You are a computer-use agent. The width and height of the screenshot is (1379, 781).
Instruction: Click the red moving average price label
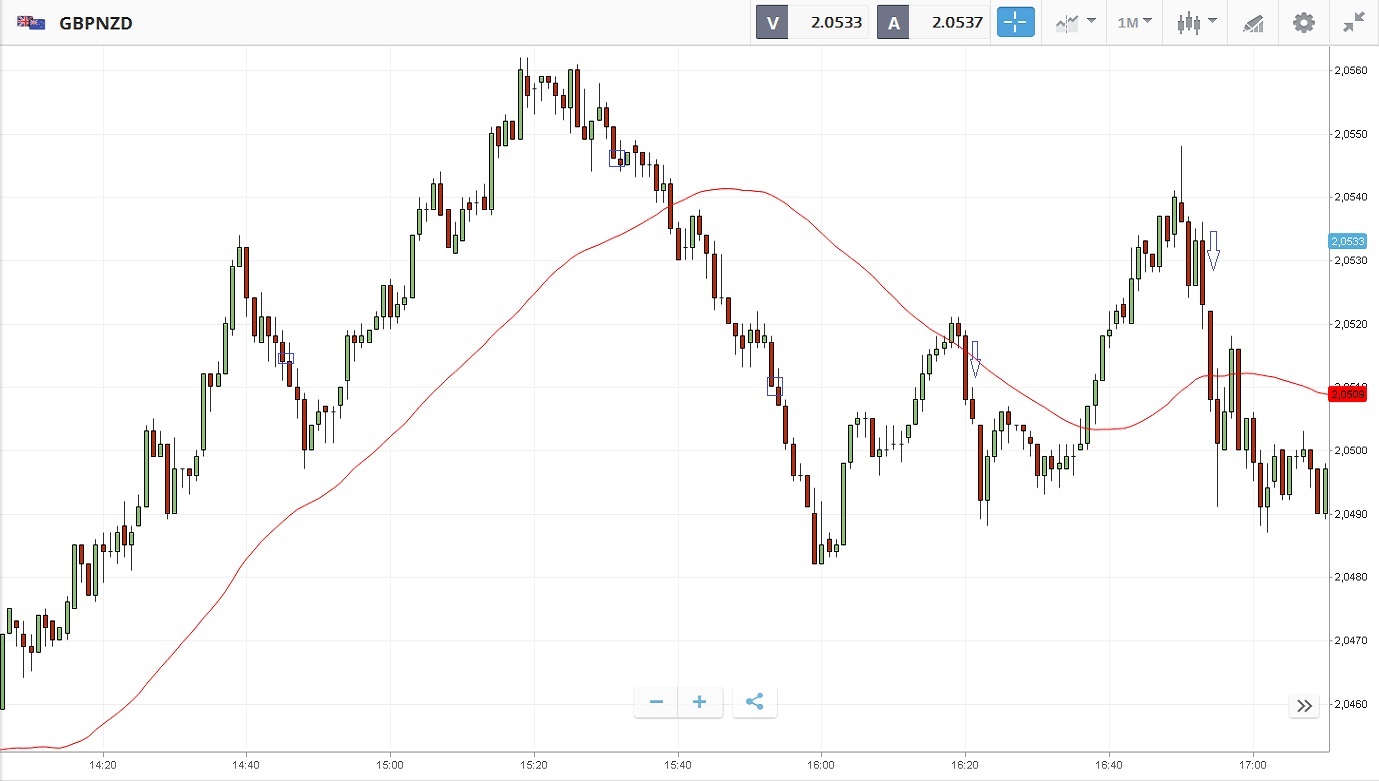click(x=1347, y=394)
